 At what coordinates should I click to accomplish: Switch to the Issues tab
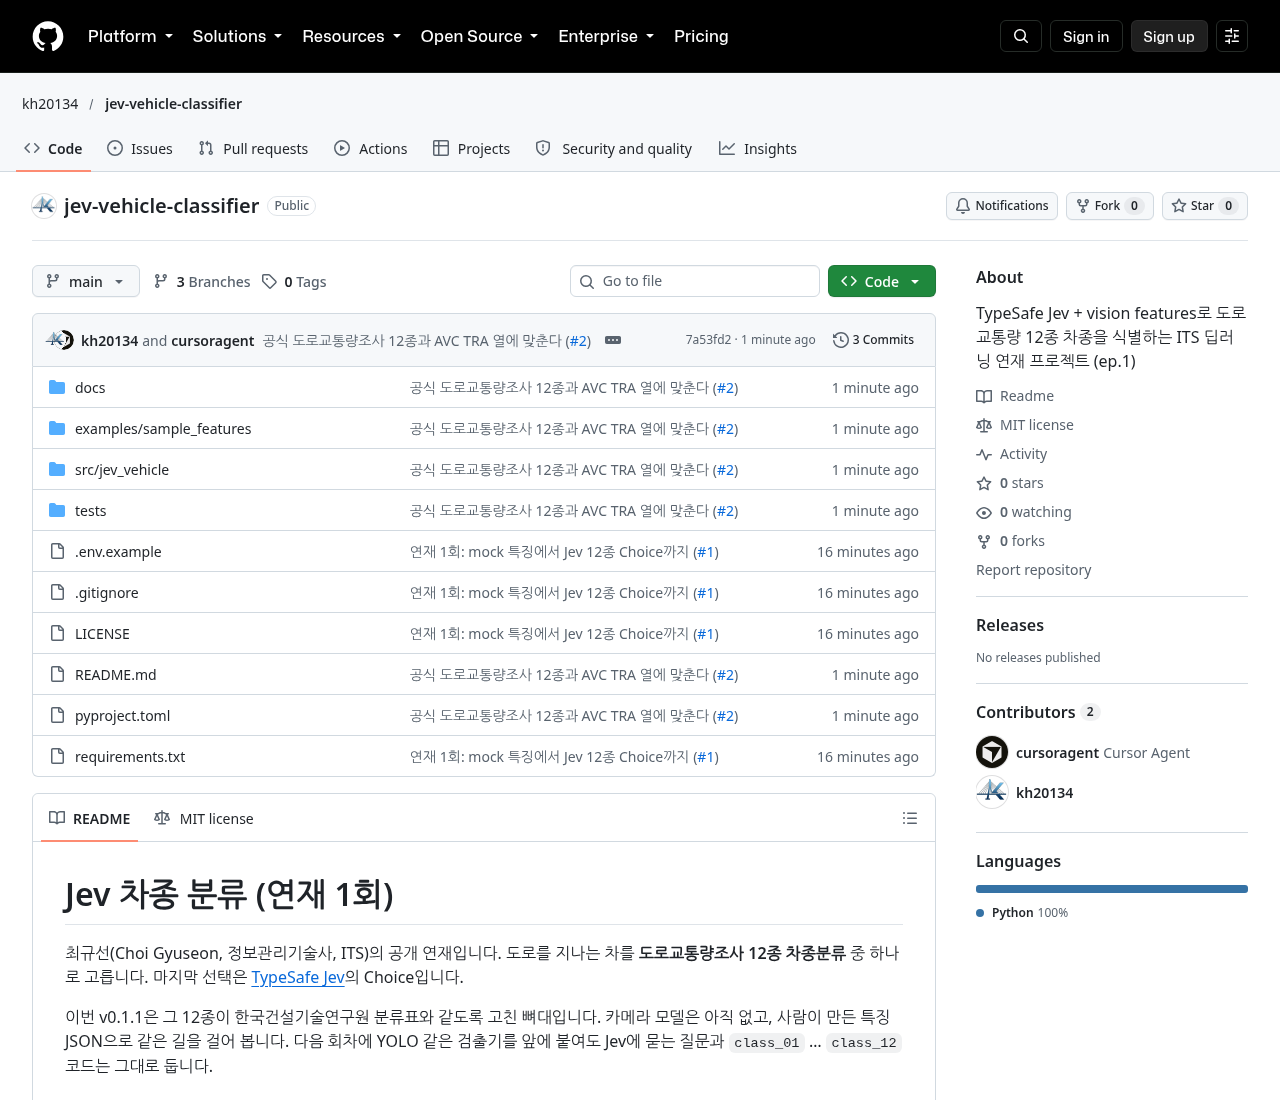[140, 148]
